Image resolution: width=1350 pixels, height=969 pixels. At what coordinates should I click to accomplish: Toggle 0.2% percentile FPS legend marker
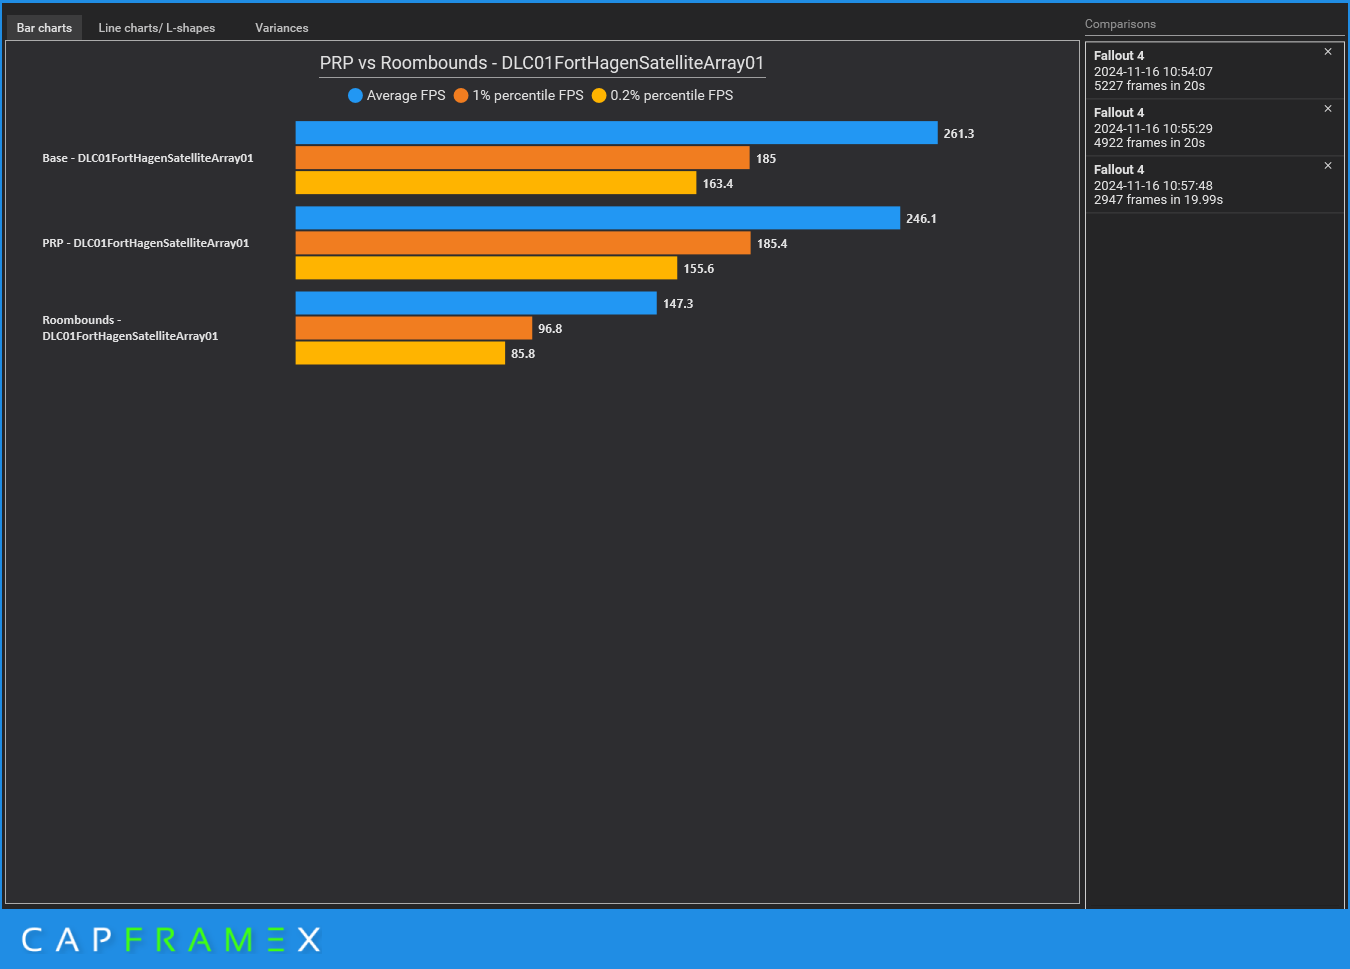point(599,96)
